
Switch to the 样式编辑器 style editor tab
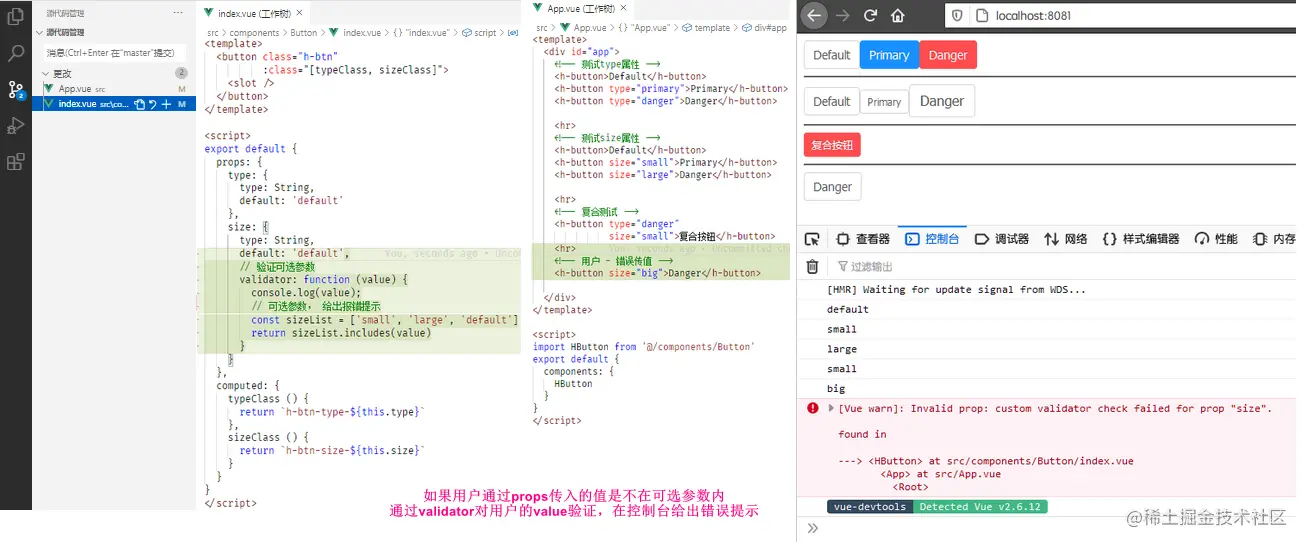tap(1140, 239)
